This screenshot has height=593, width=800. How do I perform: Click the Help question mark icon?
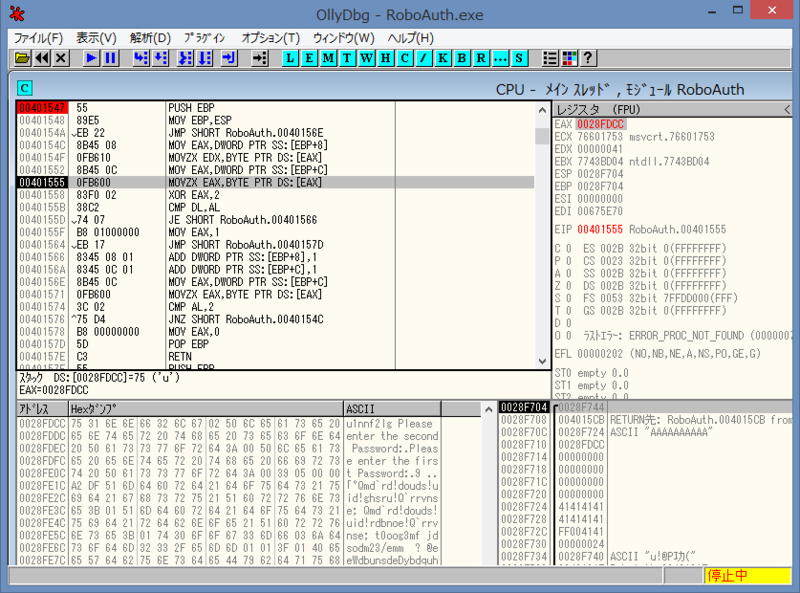[588, 58]
